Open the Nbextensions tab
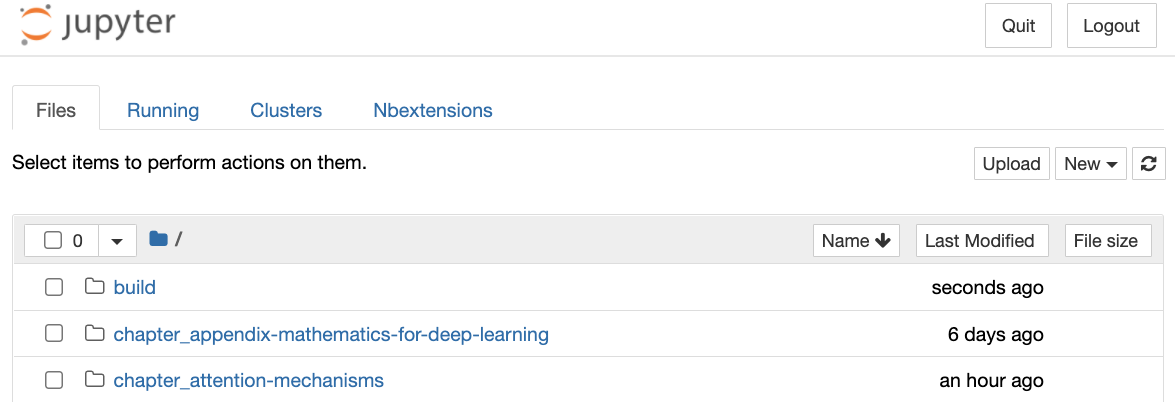Screen dimensions: 1175x402 (432, 111)
